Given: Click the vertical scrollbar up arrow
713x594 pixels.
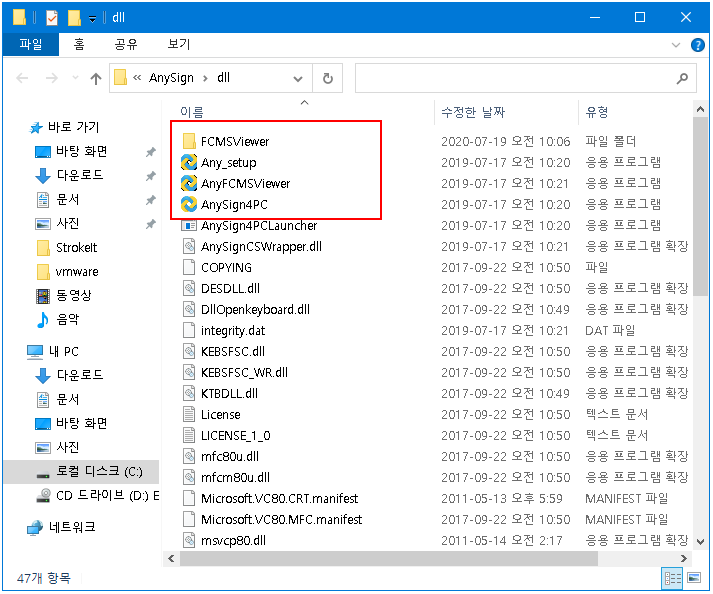Looking at the screenshot, I should [700, 109].
